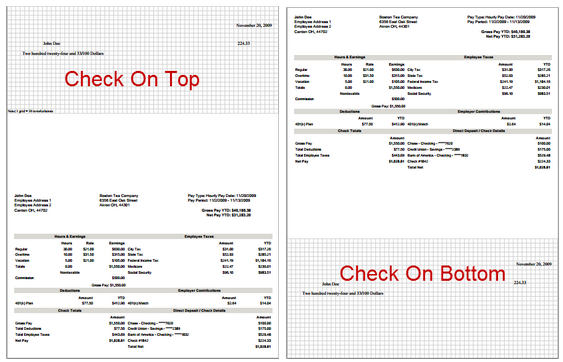This screenshot has width=563, height=362.
Task: Click written amount line on the bottom check
Action: click(343, 293)
